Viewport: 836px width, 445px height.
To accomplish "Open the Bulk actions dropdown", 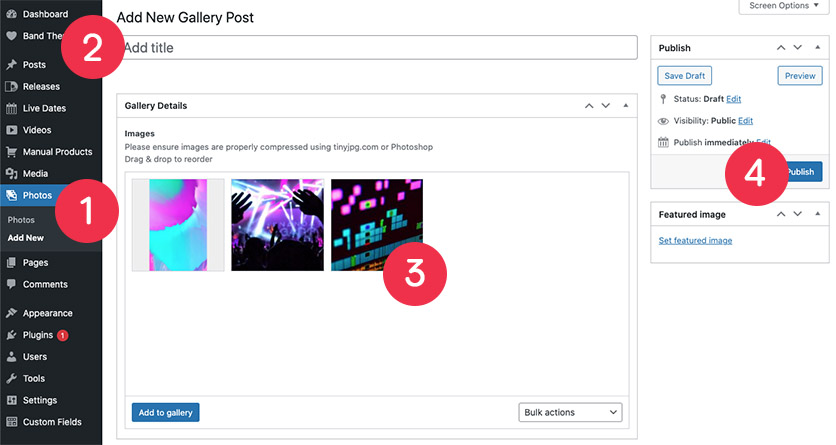I will tap(570, 412).
